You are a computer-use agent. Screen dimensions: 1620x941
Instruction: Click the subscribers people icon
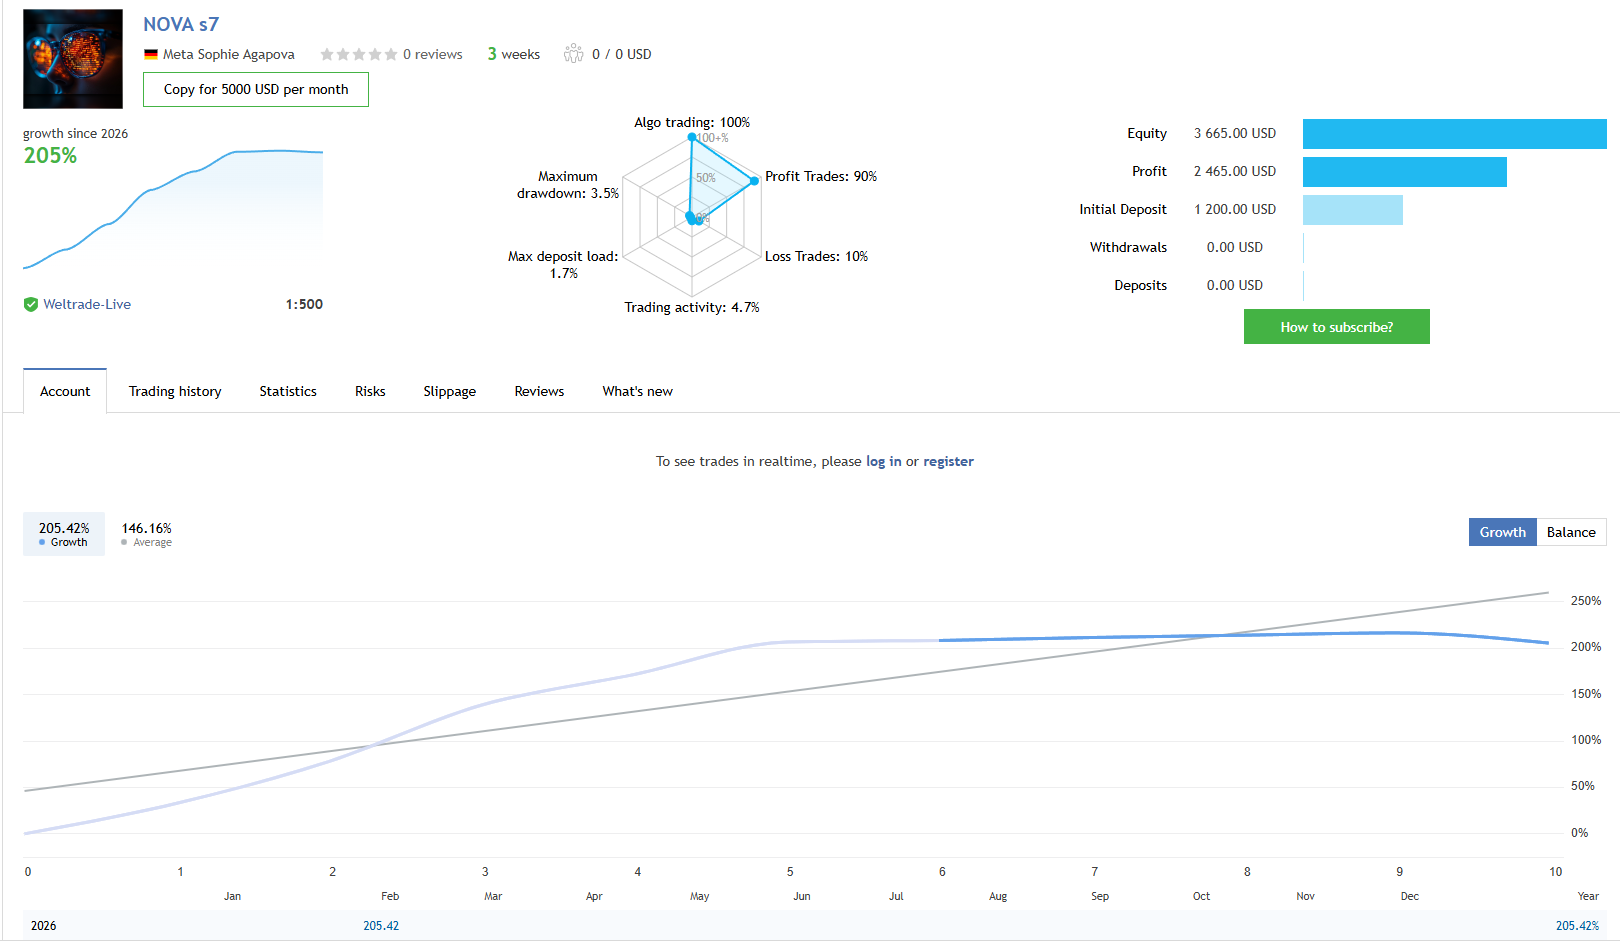pos(573,54)
